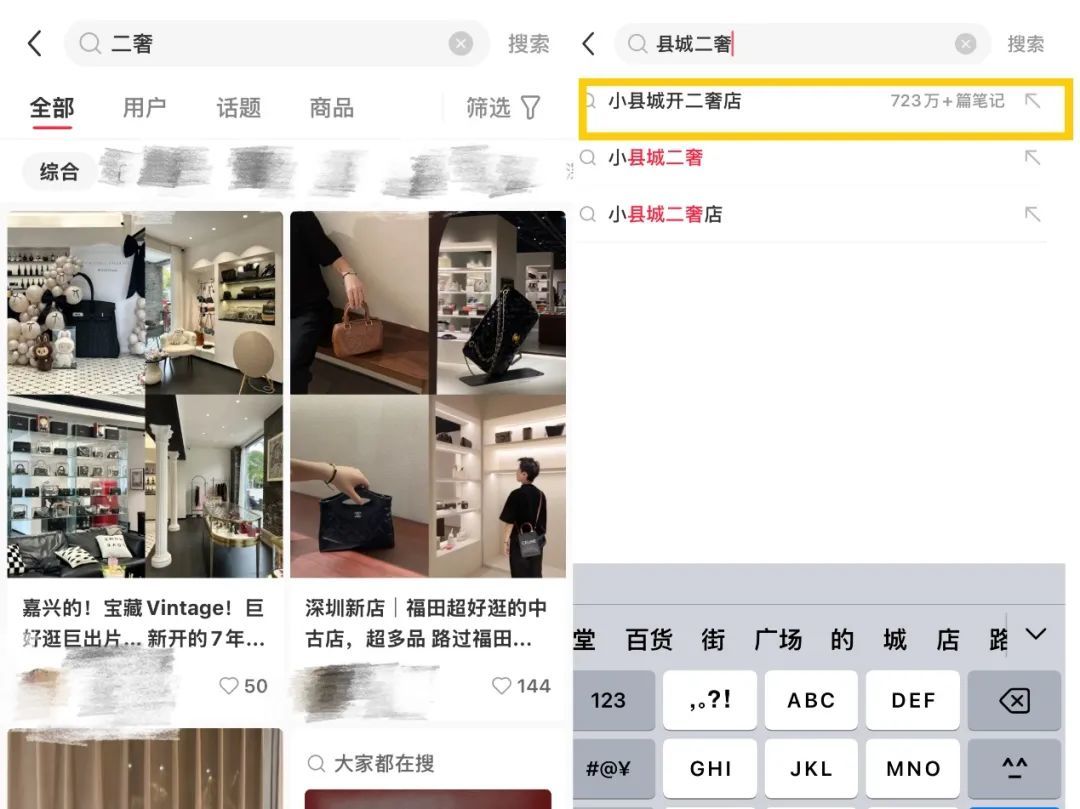Clear the 二奢 search field text
Viewport: 1080px width, 809px height.
(x=461, y=44)
